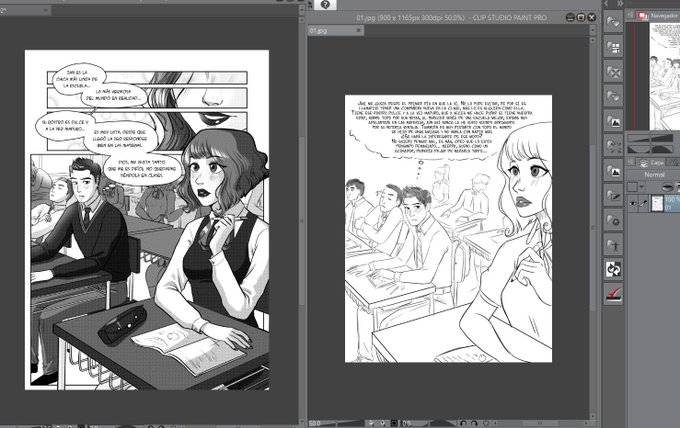This screenshot has width=680, height=428.
Task: Click the rotate right icon in 01.jpg status bar
Action: [474, 423]
